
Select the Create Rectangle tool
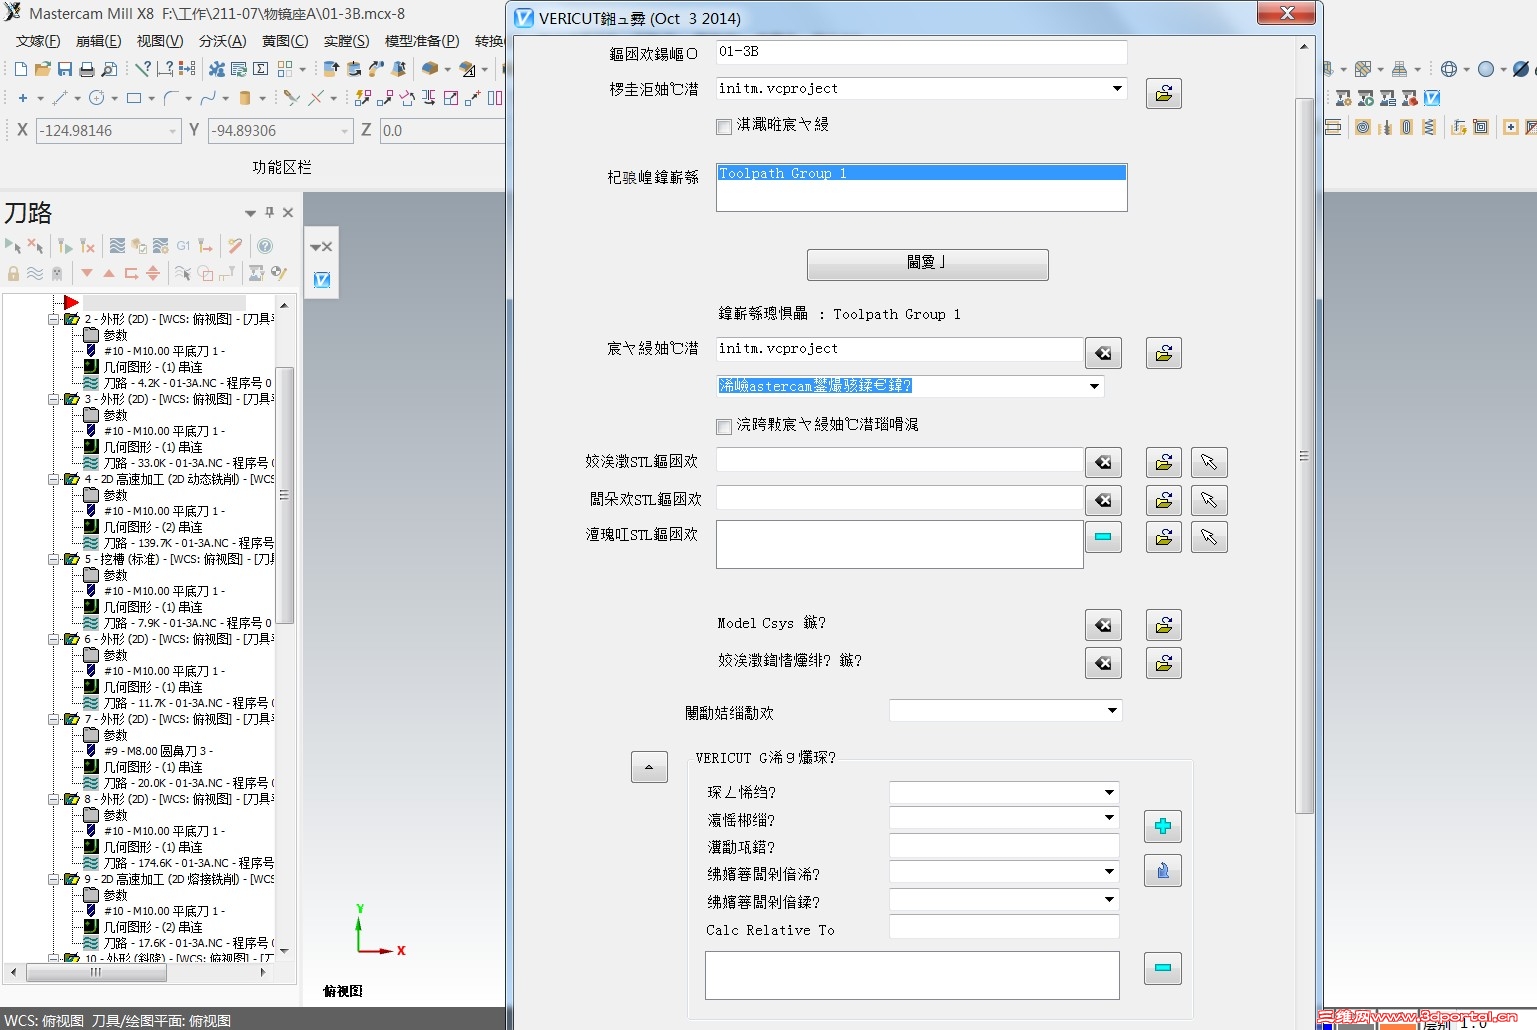click(x=134, y=98)
